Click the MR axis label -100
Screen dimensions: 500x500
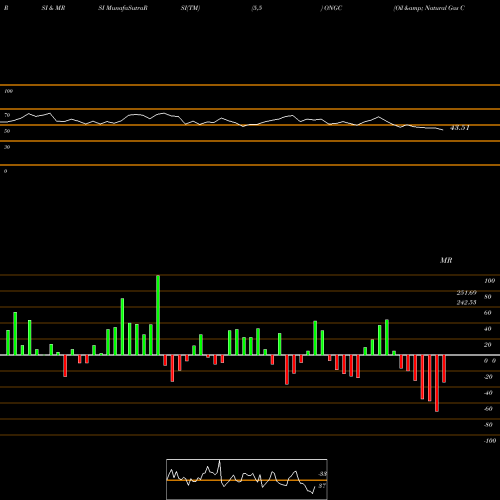(490, 441)
